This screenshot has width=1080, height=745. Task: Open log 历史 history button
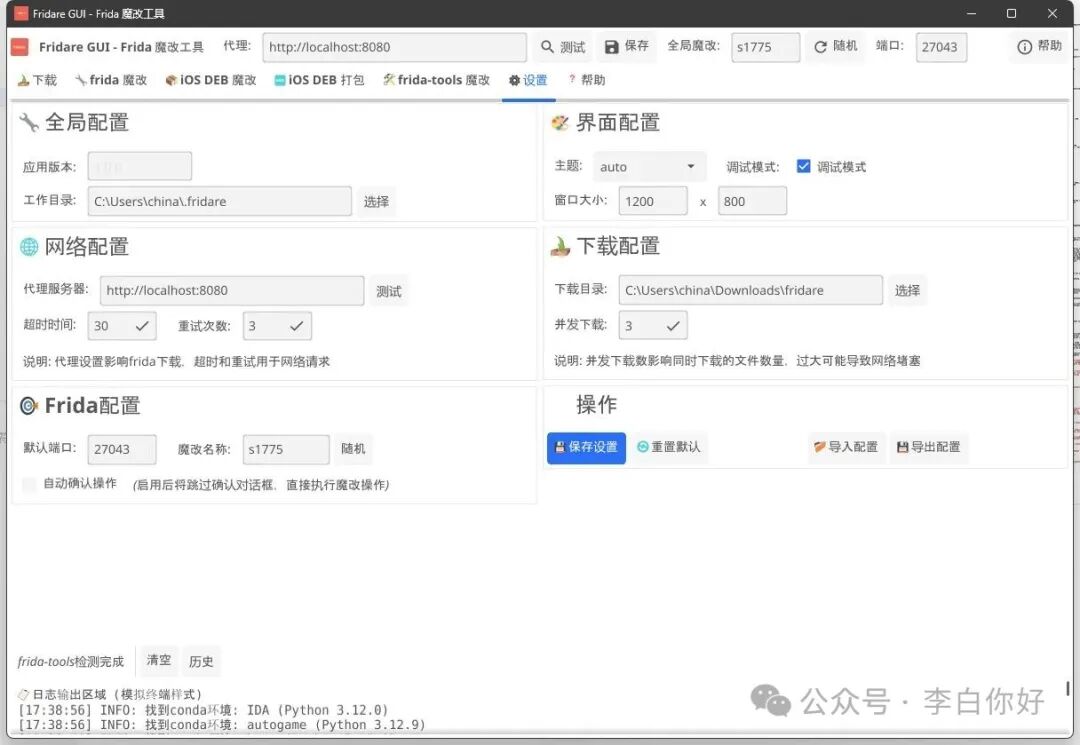tap(201, 661)
